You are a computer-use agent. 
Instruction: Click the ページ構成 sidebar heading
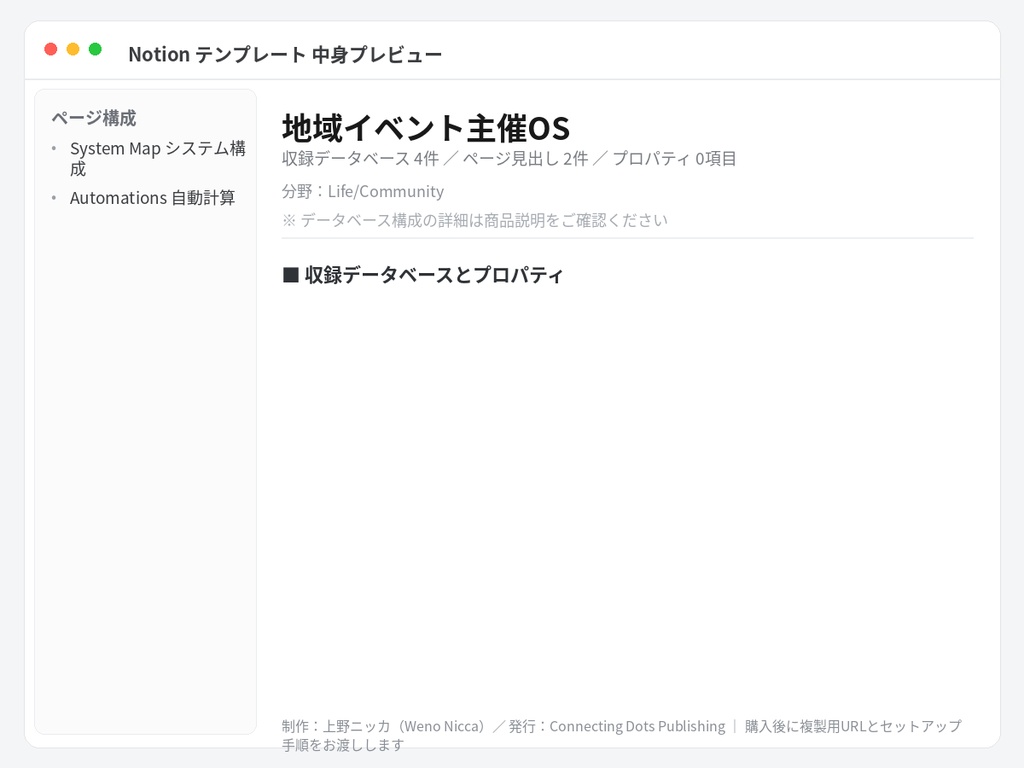coord(94,118)
